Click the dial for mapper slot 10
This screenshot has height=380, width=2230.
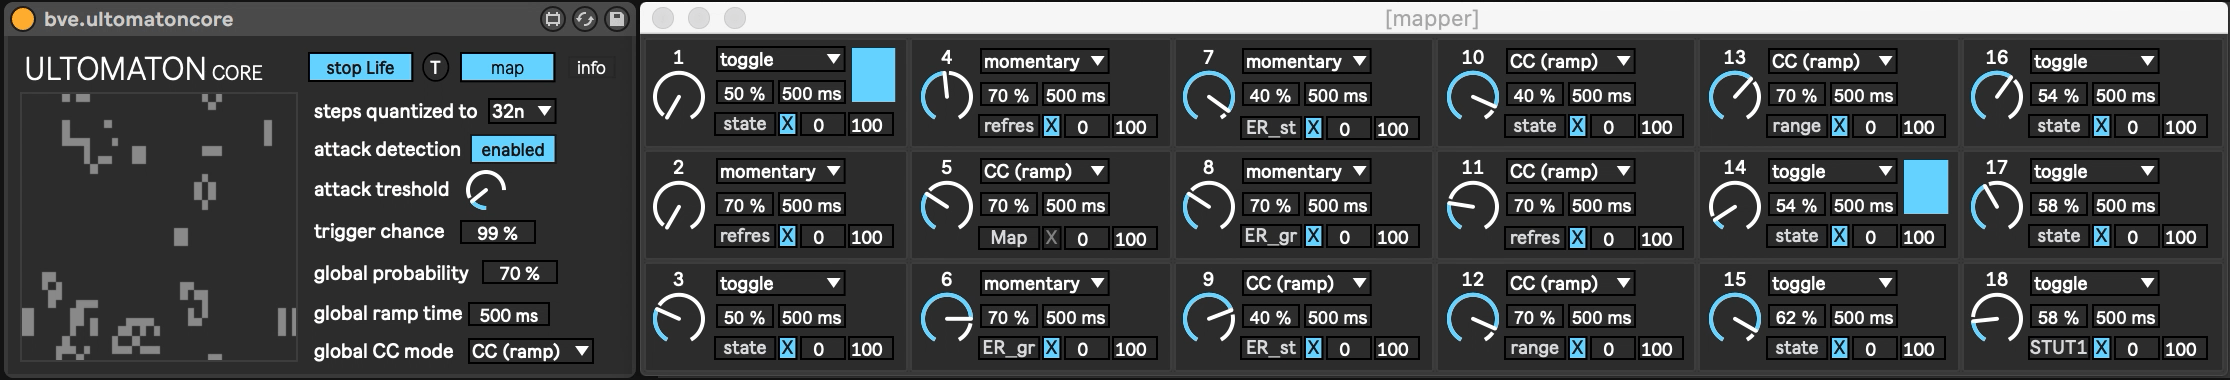tap(1472, 97)
